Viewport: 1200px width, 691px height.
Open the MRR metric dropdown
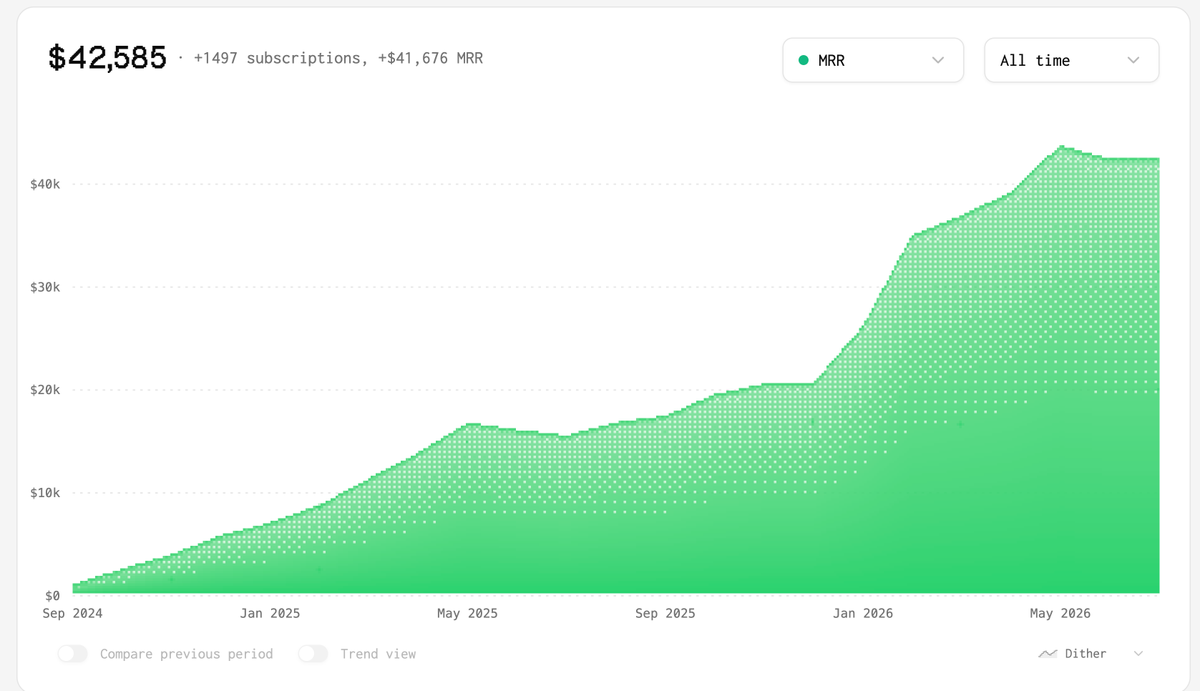(873, 60)
